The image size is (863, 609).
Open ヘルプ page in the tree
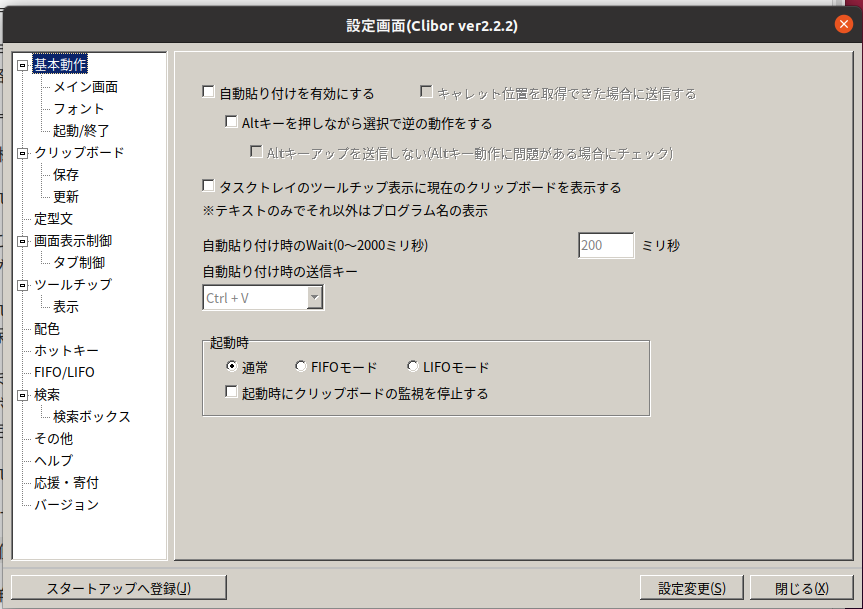[53, 461]
